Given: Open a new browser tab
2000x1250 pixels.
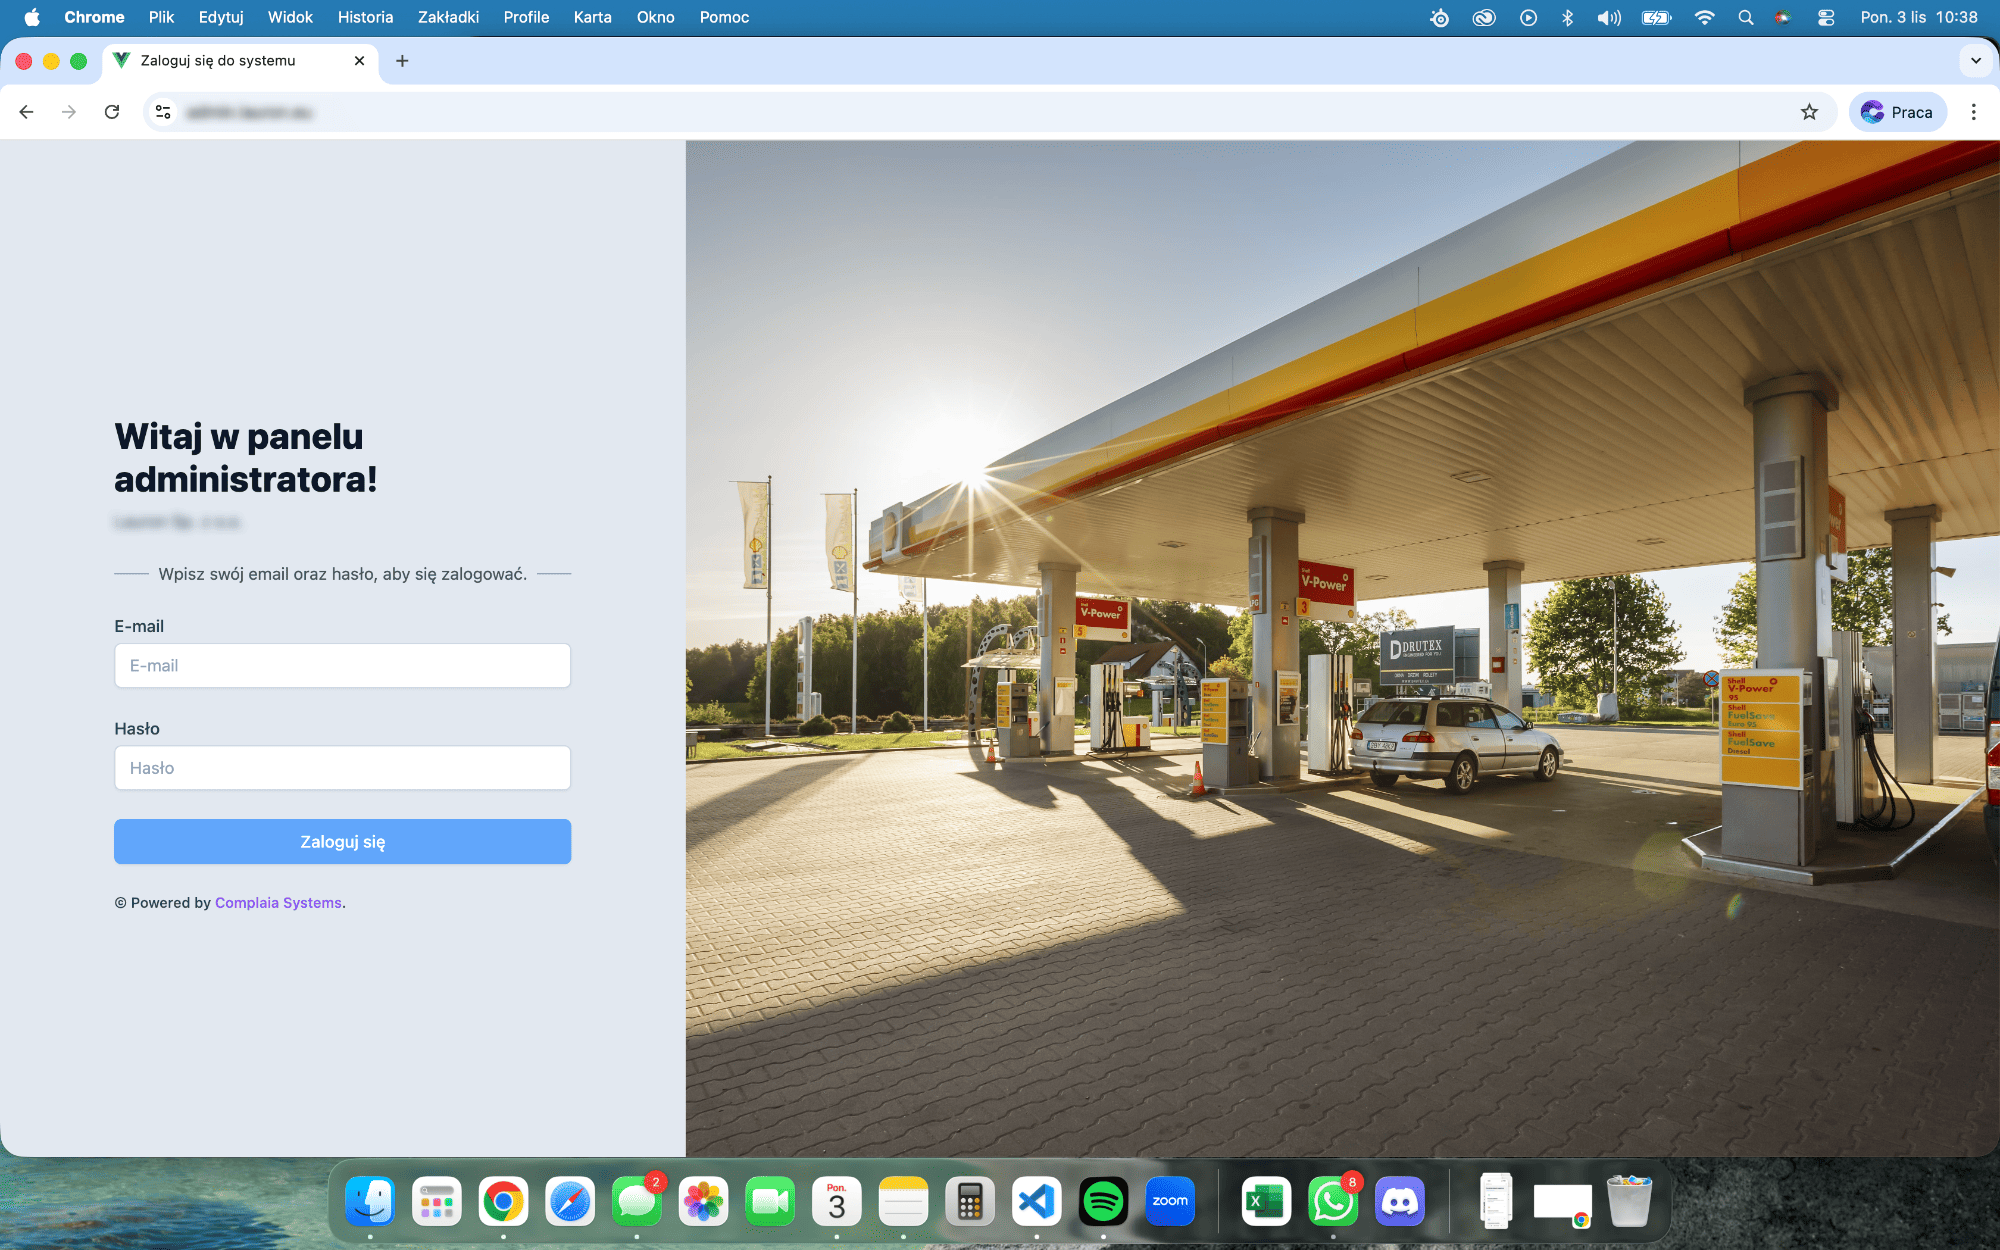Looking at the screenshot, I should point(402,61).
